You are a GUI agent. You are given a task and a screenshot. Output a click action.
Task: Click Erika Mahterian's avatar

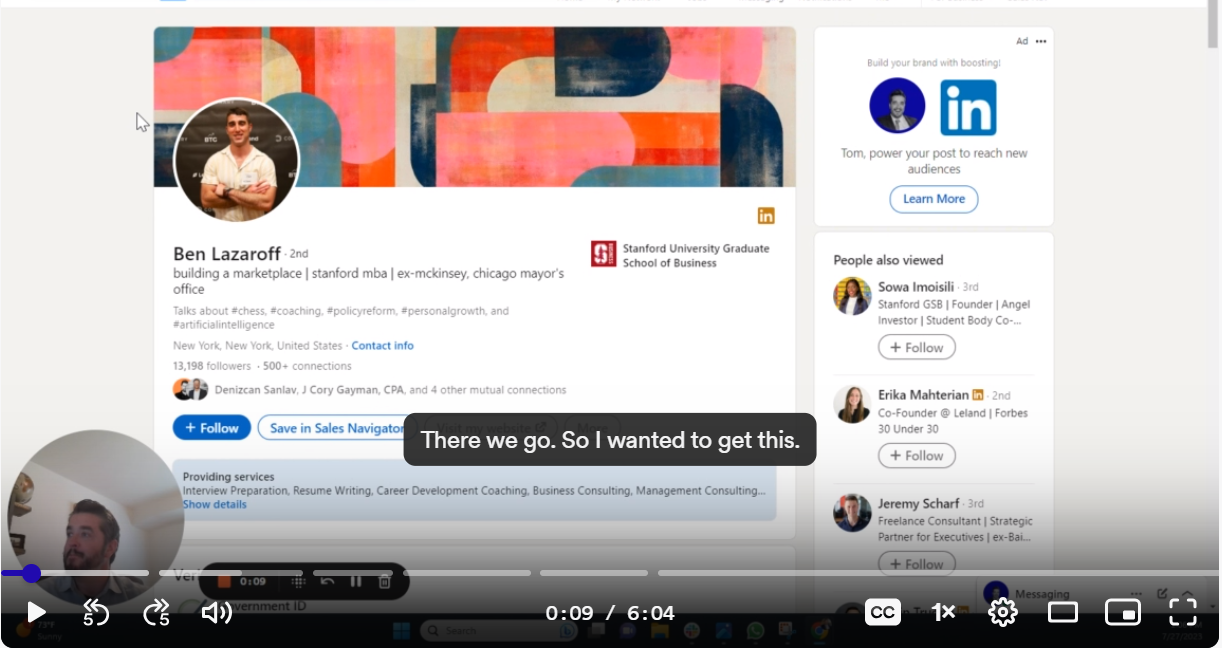(852, 404)
